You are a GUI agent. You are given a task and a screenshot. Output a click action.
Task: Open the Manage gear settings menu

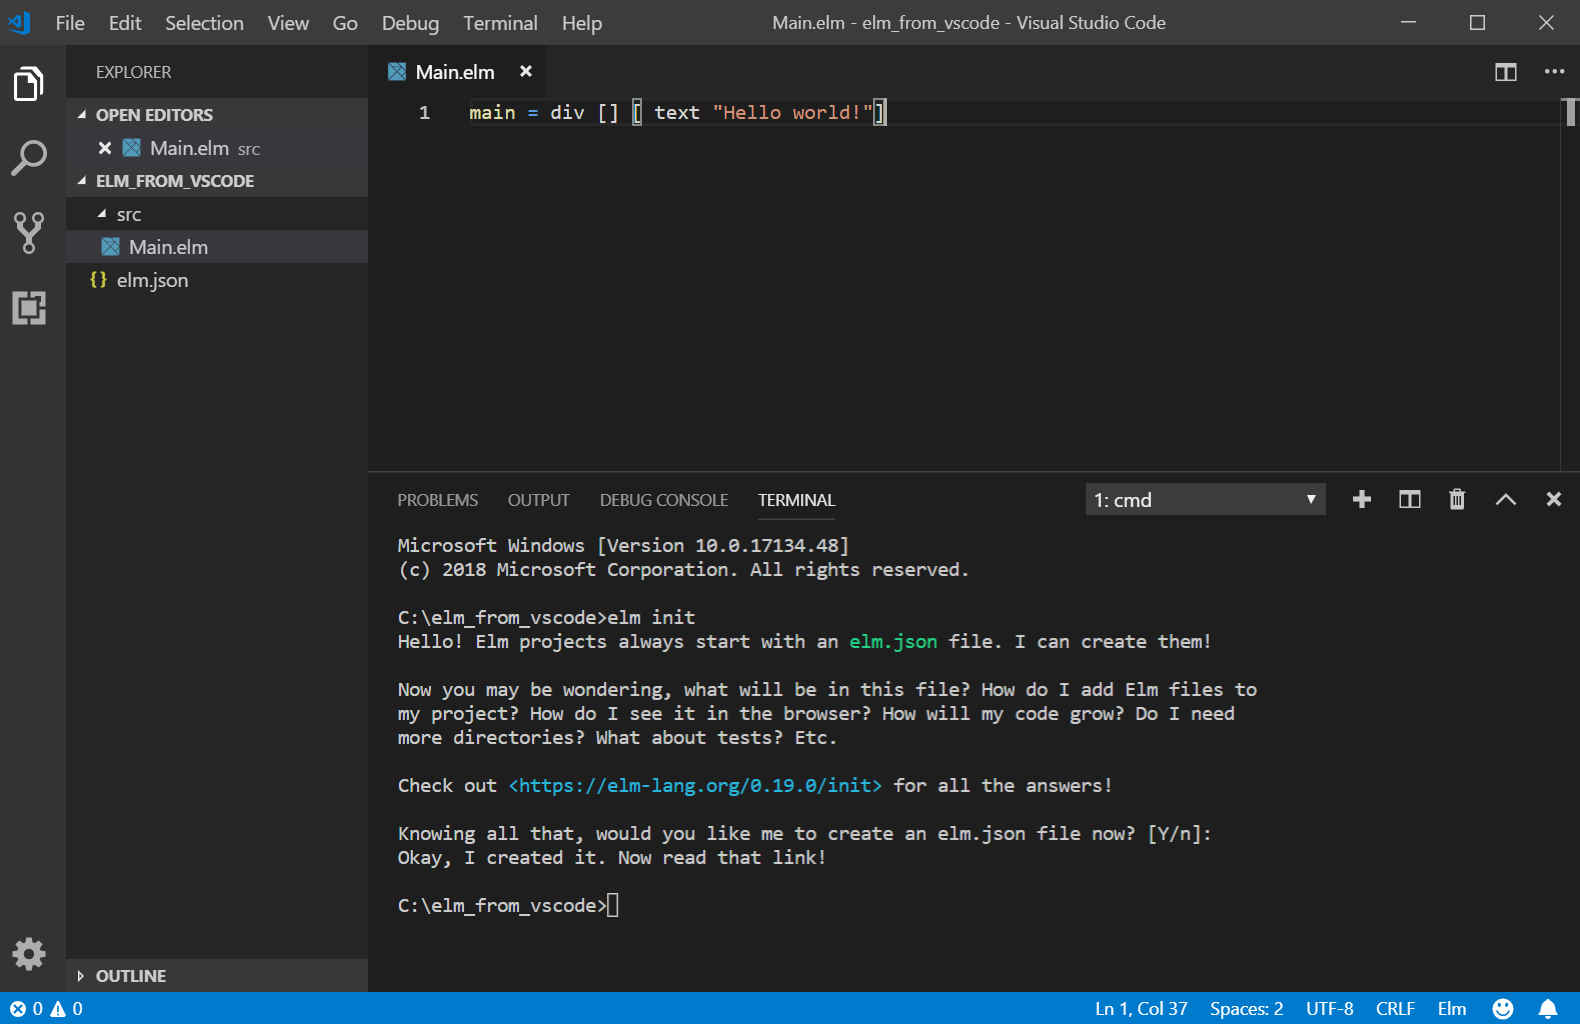pos(29,954)
